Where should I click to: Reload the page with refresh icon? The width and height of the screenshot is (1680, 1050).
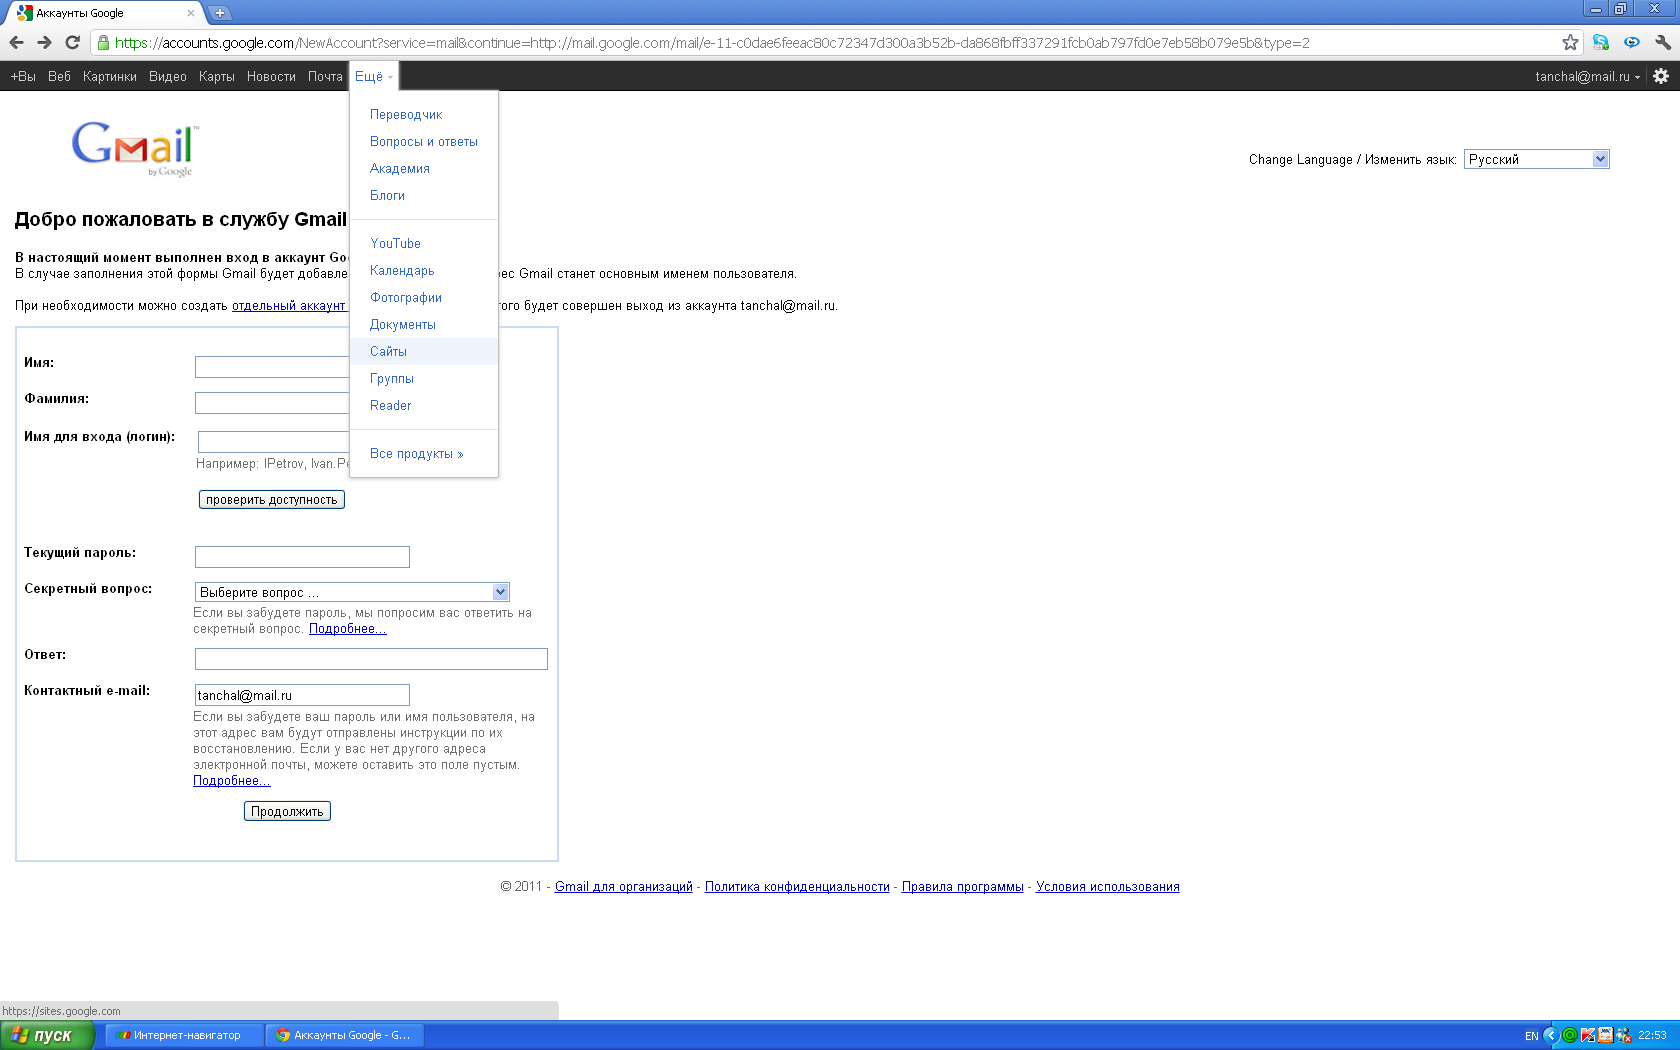tap(72, 42)
